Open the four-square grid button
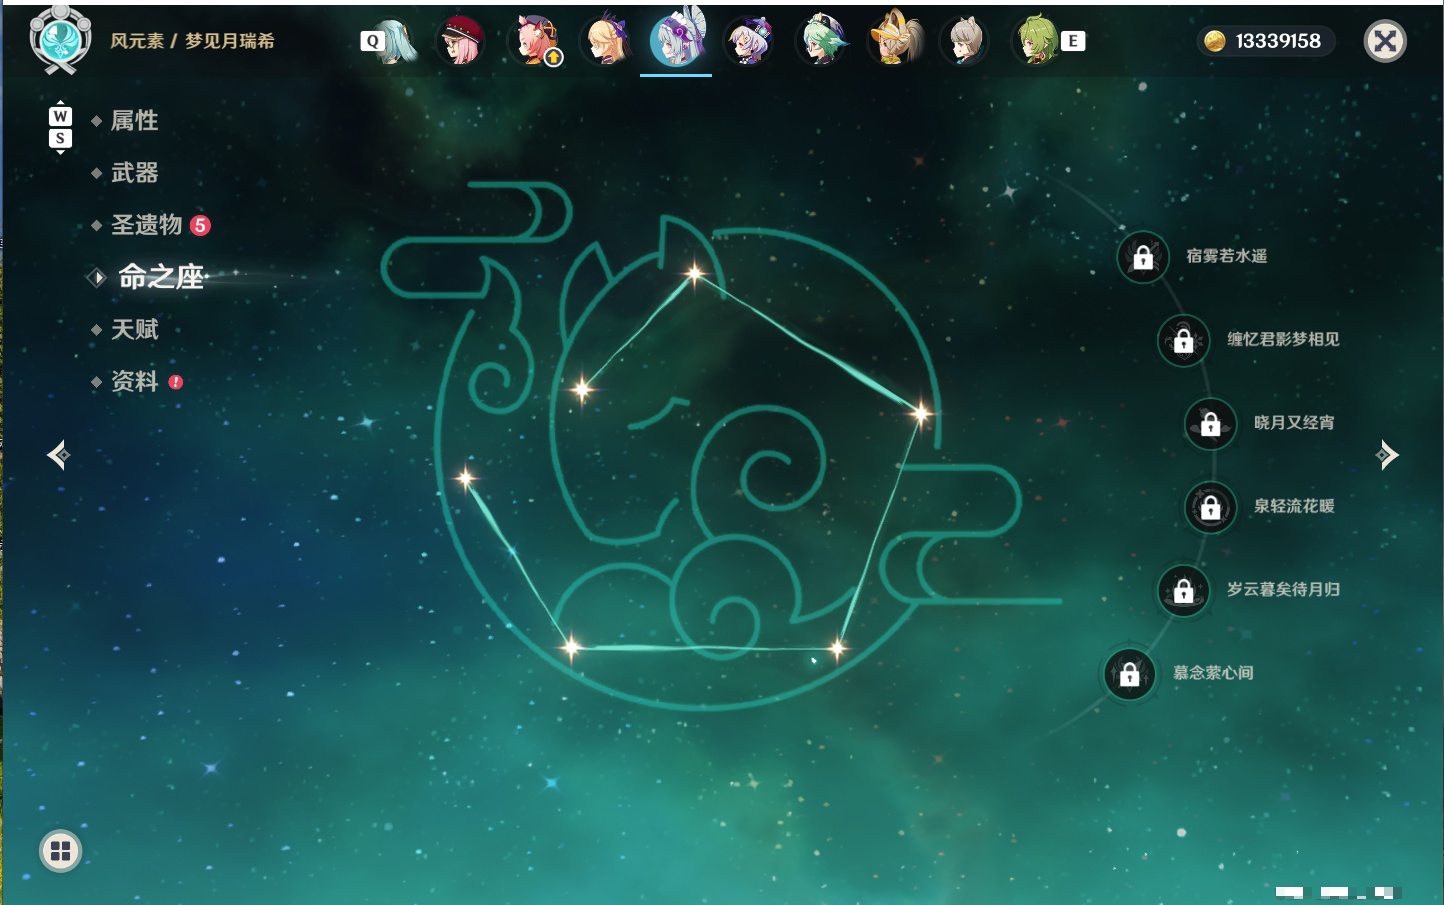 pos(61,851)
